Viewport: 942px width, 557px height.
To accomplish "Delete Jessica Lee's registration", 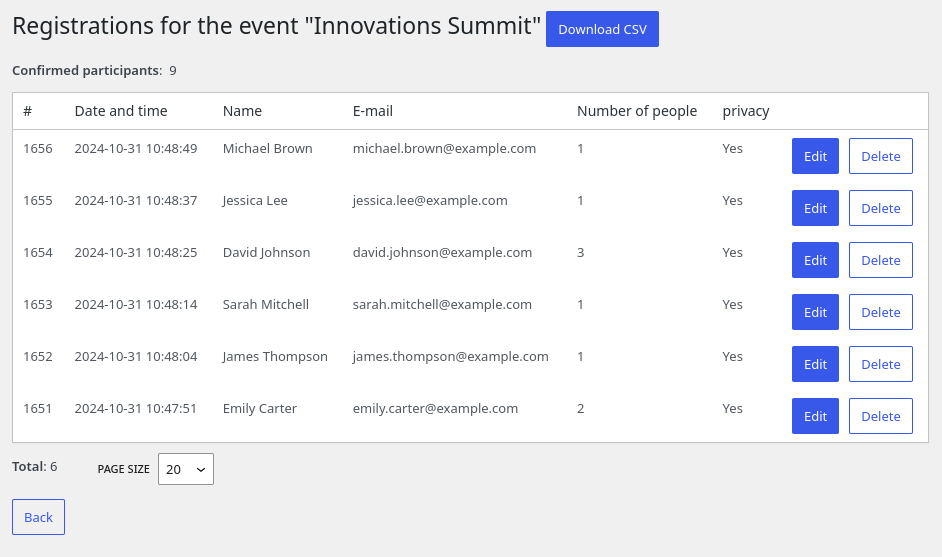I will click(880, 208).
